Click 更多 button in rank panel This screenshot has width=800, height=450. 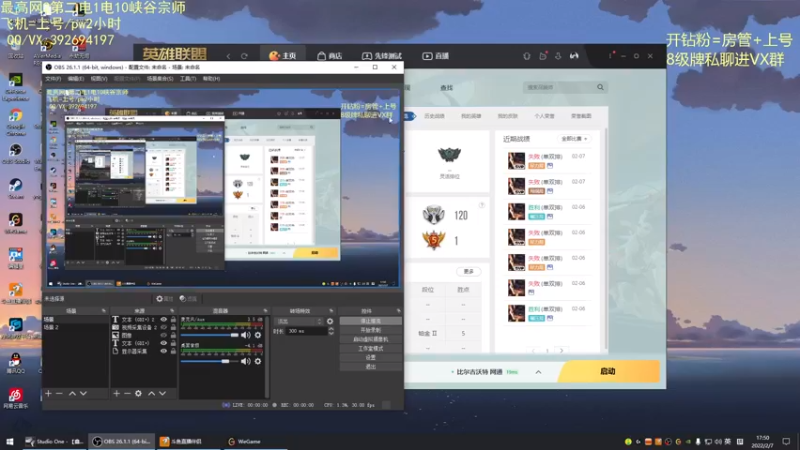tap(468, 271)
